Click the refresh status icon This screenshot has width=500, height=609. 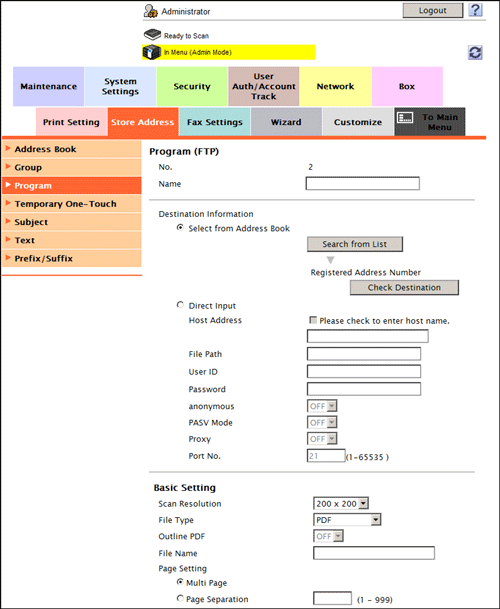click(475, 52)
